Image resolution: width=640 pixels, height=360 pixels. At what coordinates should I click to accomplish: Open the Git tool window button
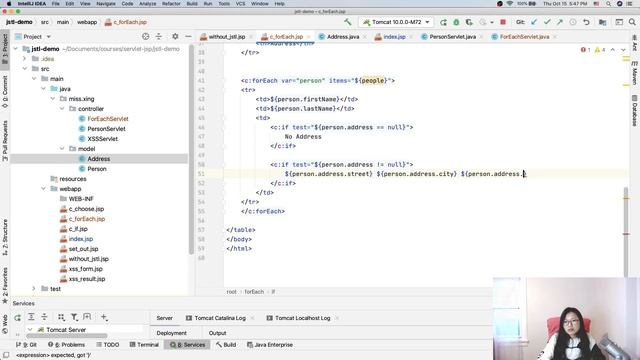point(26,345)
